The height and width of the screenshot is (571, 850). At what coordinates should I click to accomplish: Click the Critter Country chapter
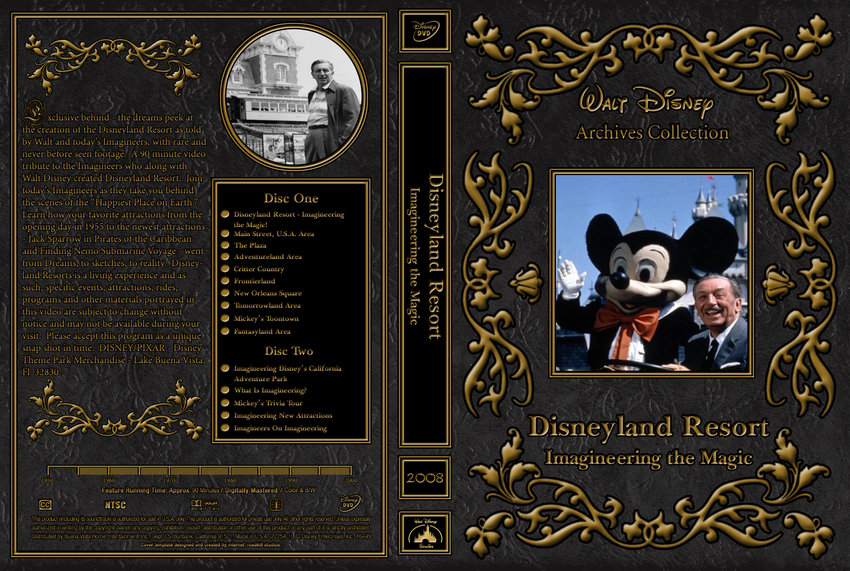coord(259,269)
